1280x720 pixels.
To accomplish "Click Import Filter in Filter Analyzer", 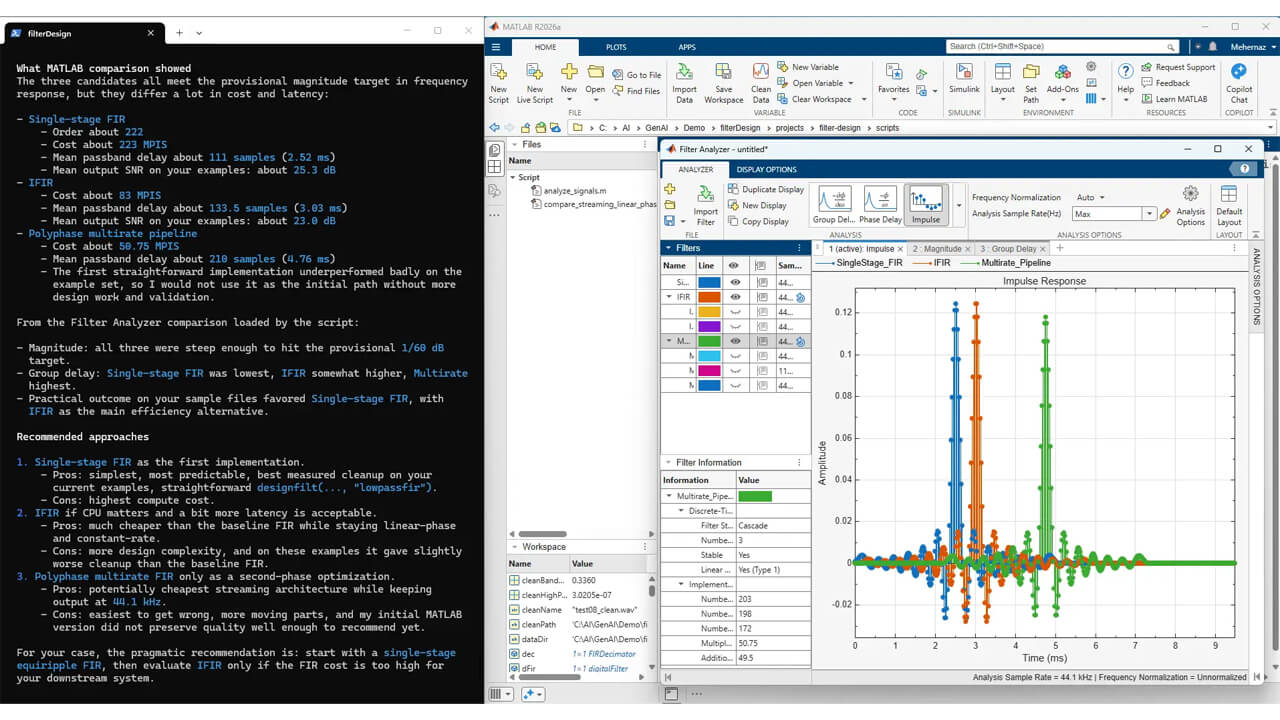I will coord(705,205).
